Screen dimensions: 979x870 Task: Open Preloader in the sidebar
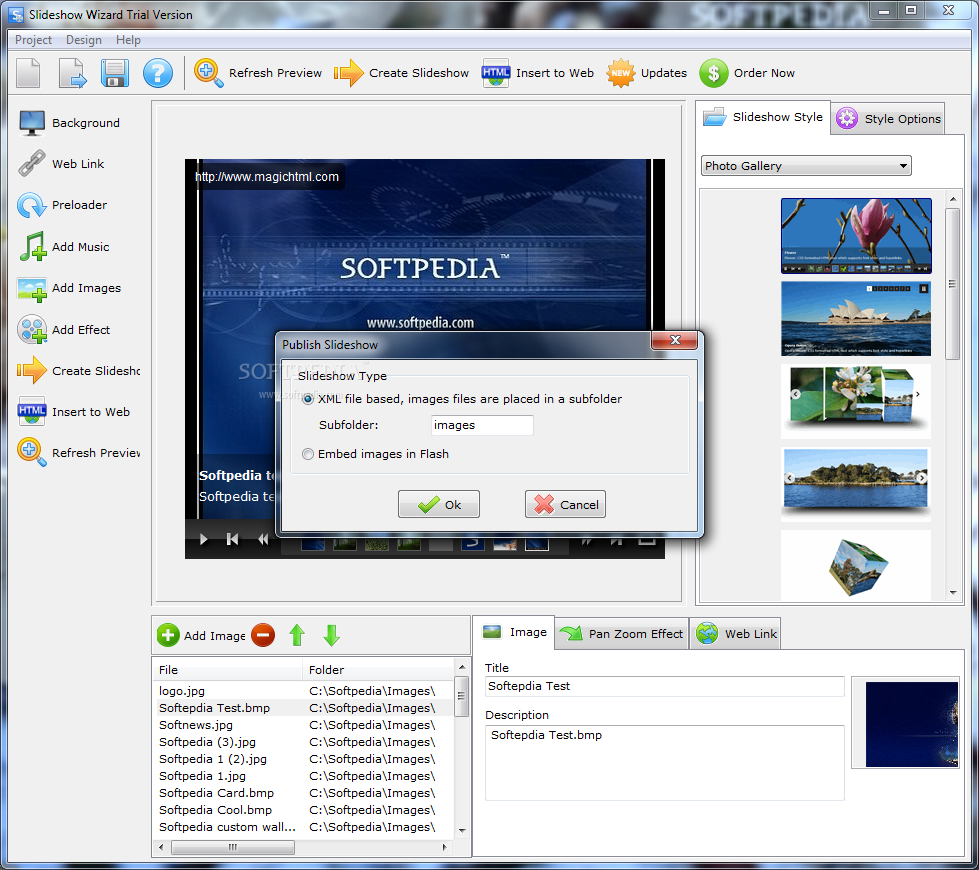coord(62,205)
